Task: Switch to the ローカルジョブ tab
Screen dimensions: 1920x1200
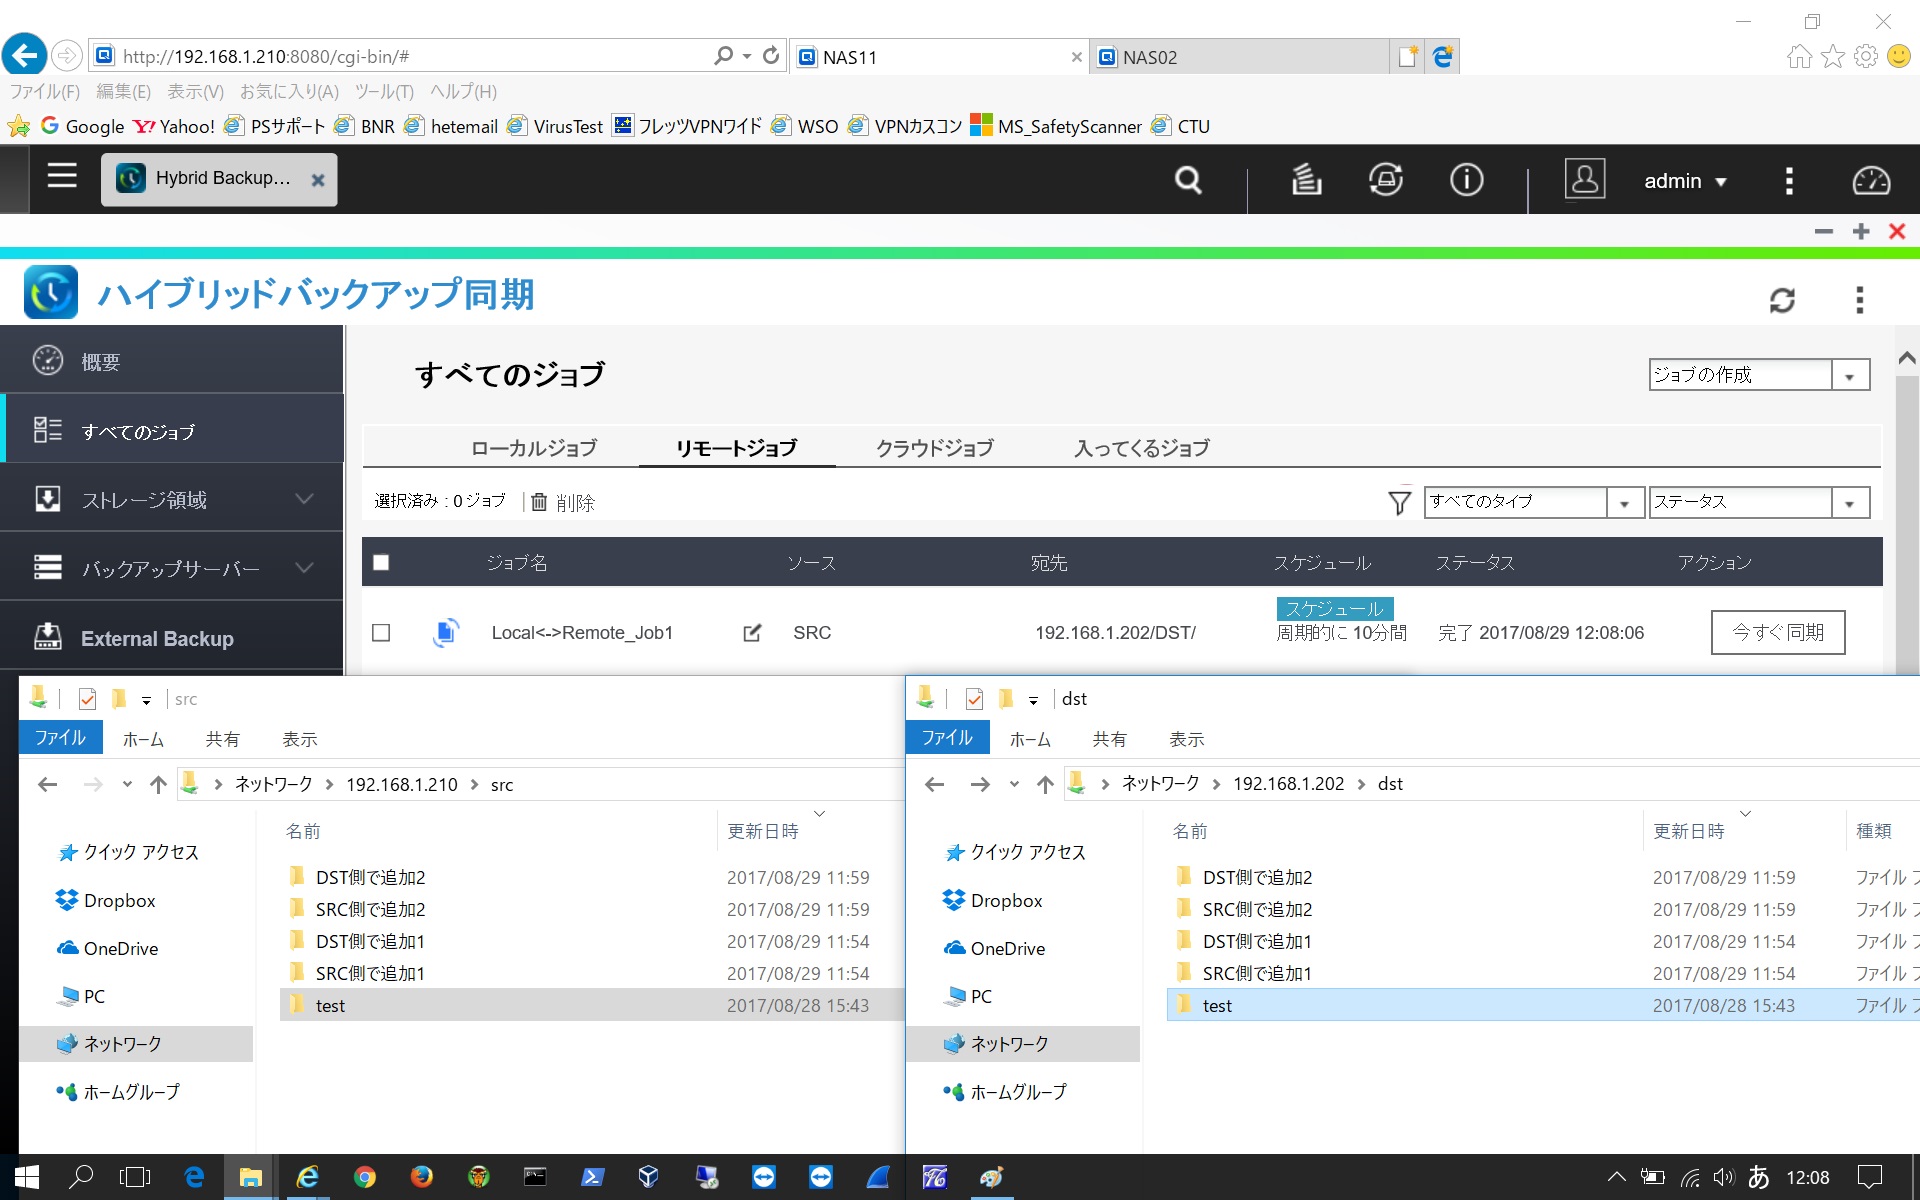Action: (x=534, y=448)
